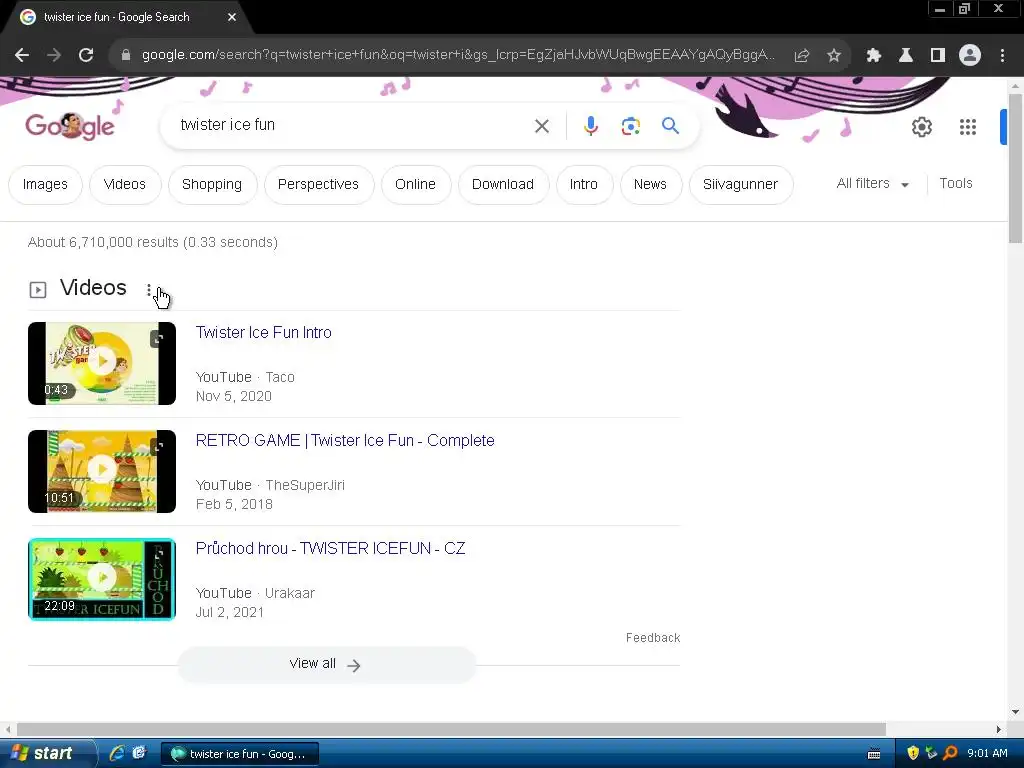Filter results by Perspectives
The height and width of the screenshot is (768, 1024).
pyautogui.click(x=318, y=185)
